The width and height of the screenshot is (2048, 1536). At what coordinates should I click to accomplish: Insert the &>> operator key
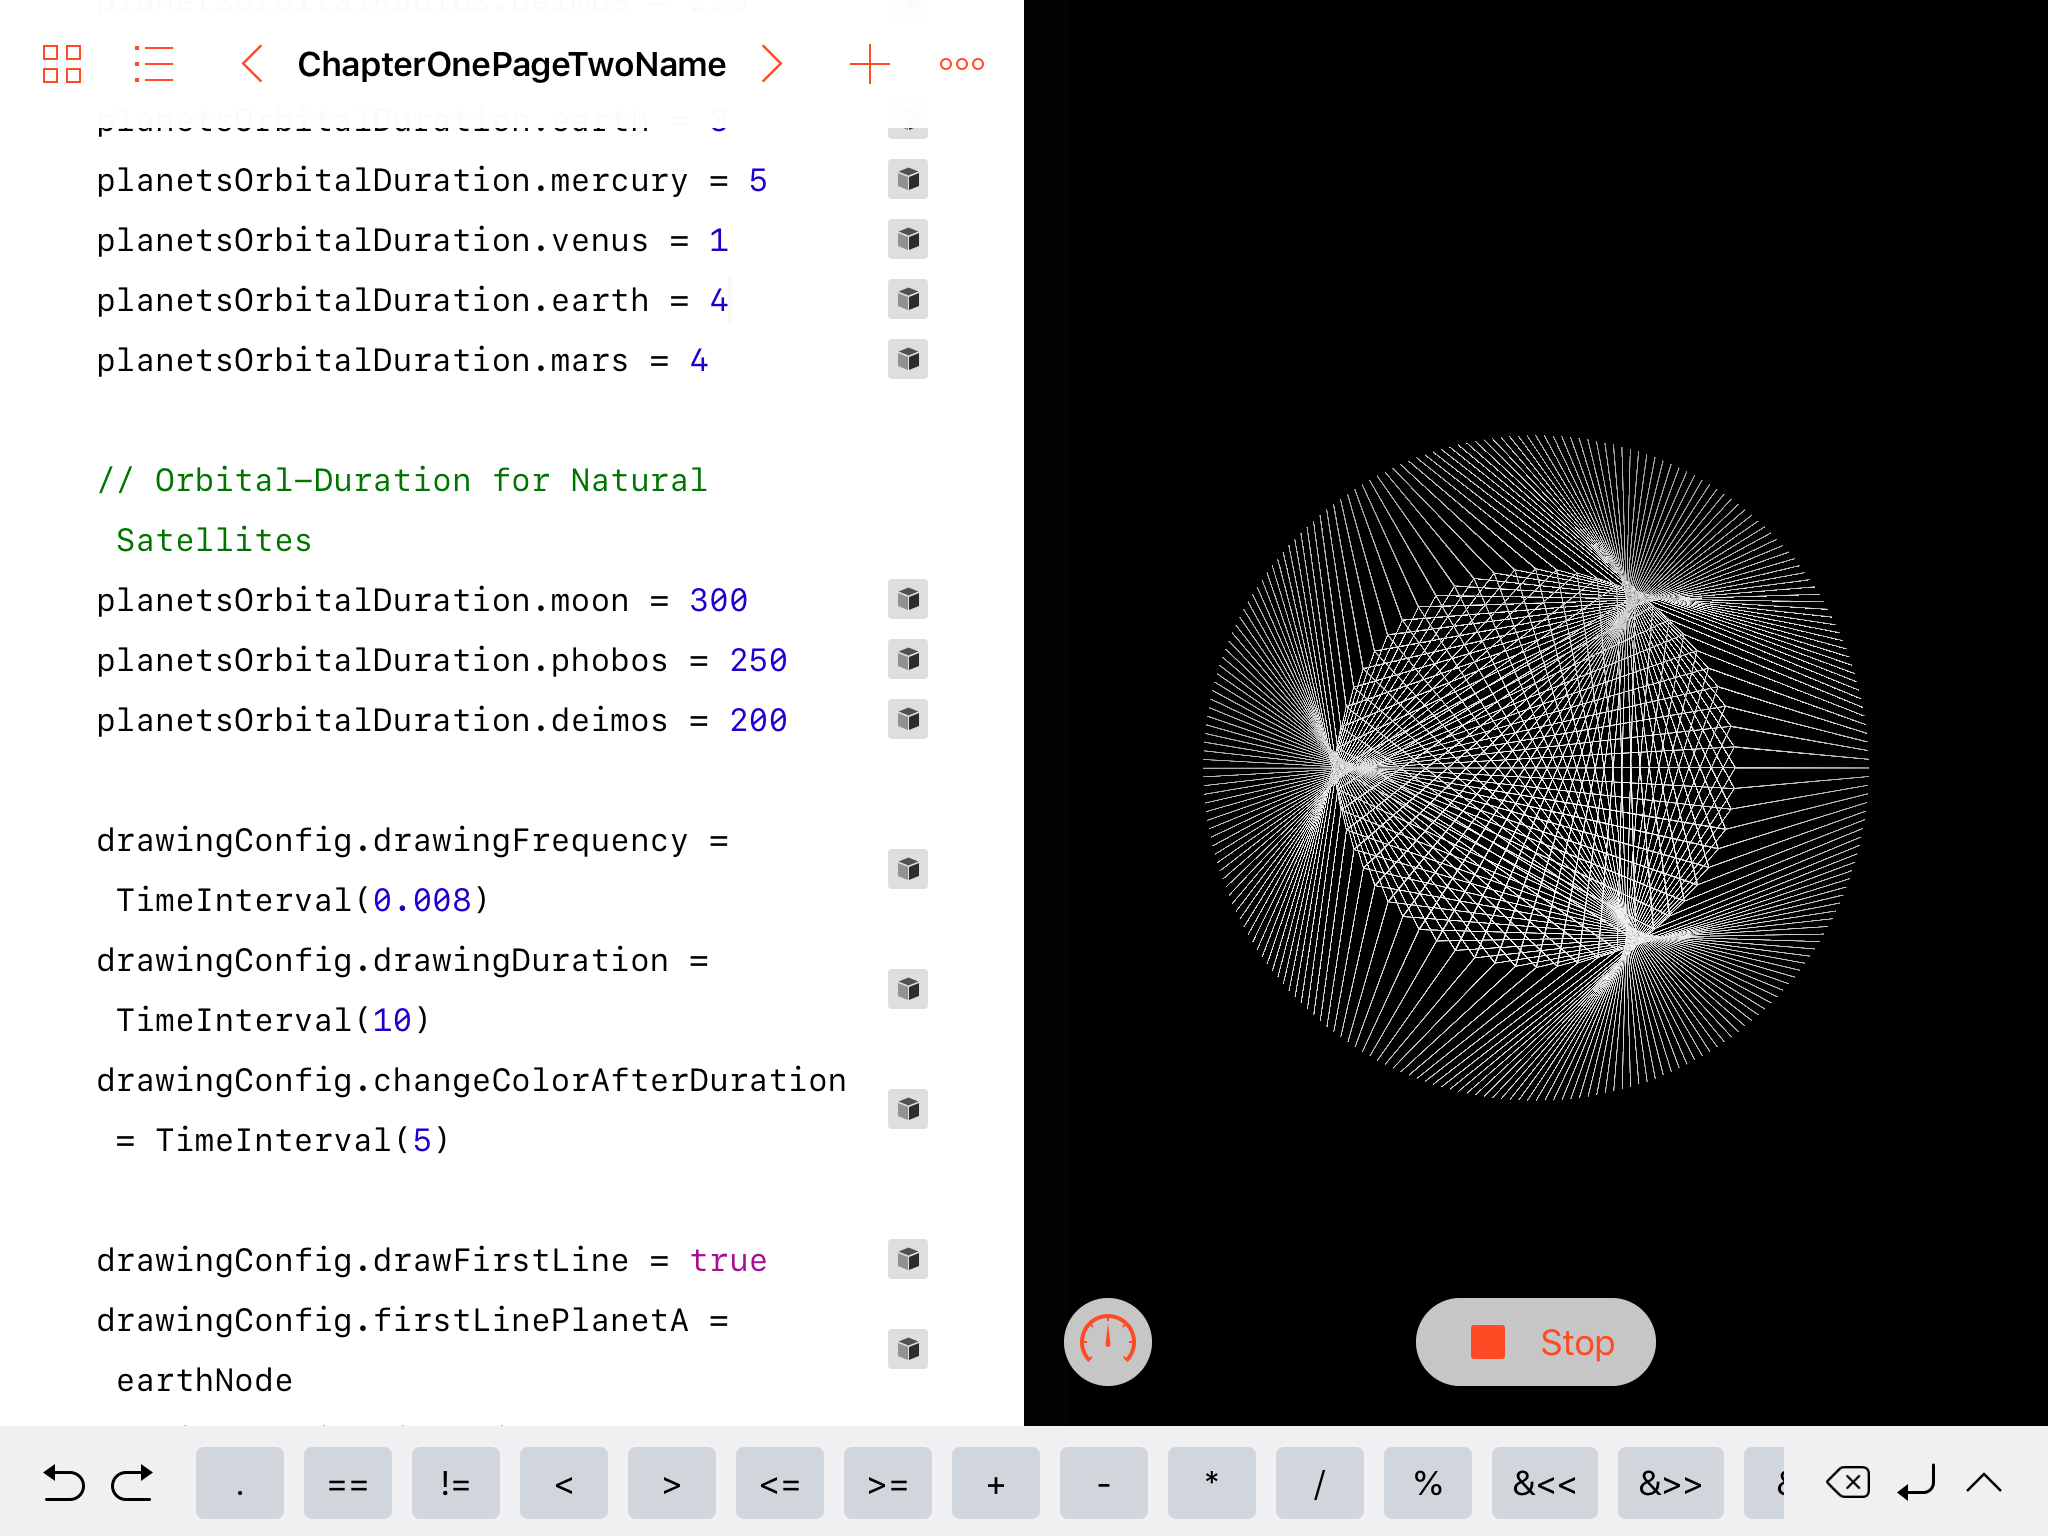(x=1671, y=1483)
